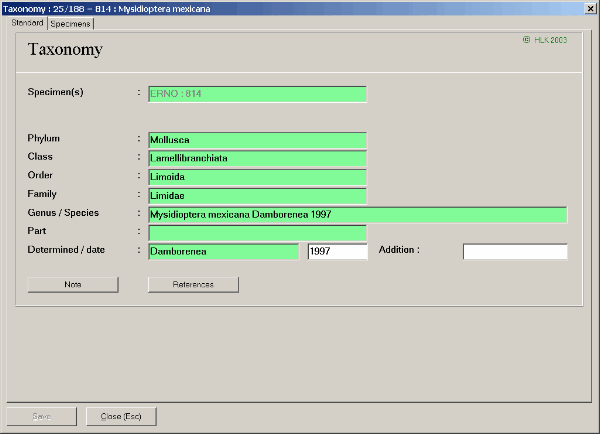The image size is (600, 434).
Task: Click the Class field Lamellibranchiata
Action: [x=257, y=158]
